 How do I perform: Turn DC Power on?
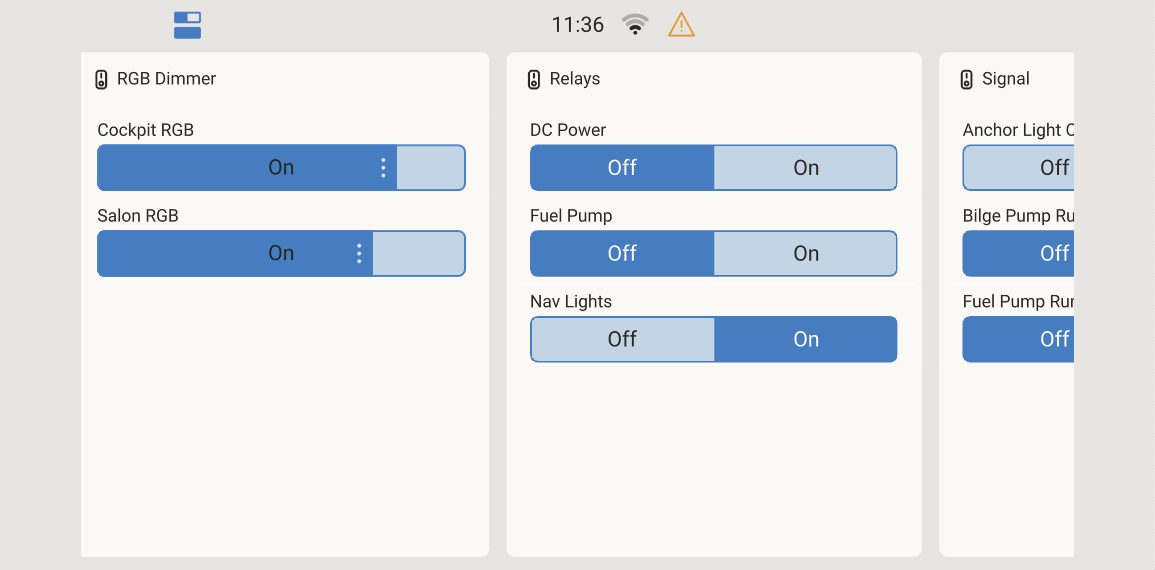[x=805, y=168]
